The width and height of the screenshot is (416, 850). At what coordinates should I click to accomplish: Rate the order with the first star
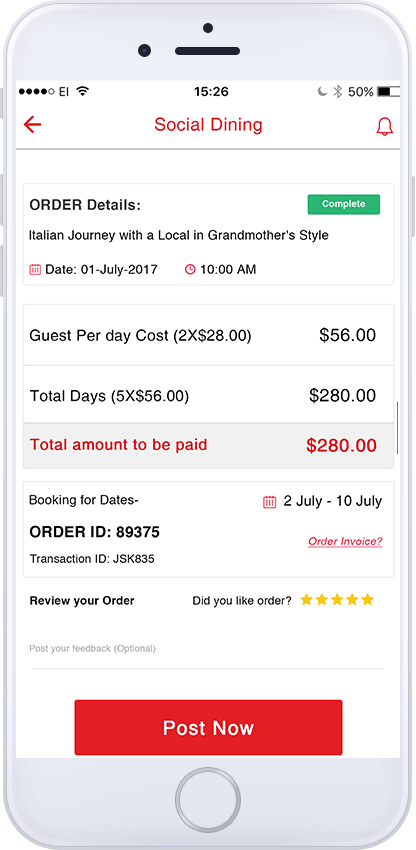pos(306,600)
